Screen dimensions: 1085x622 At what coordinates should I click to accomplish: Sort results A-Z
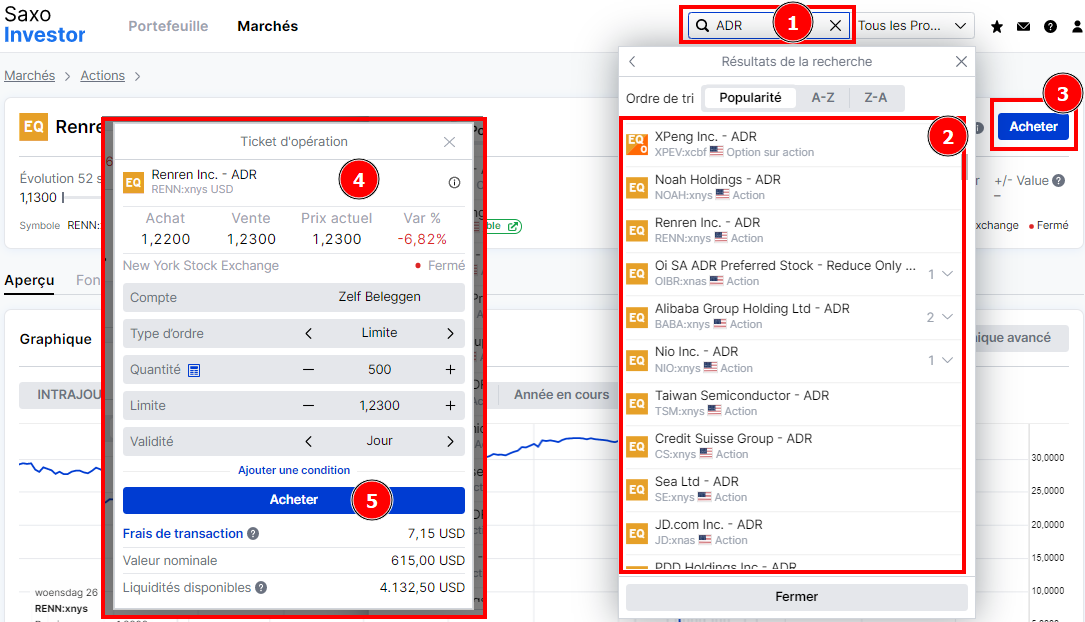(x=823, y=98)
